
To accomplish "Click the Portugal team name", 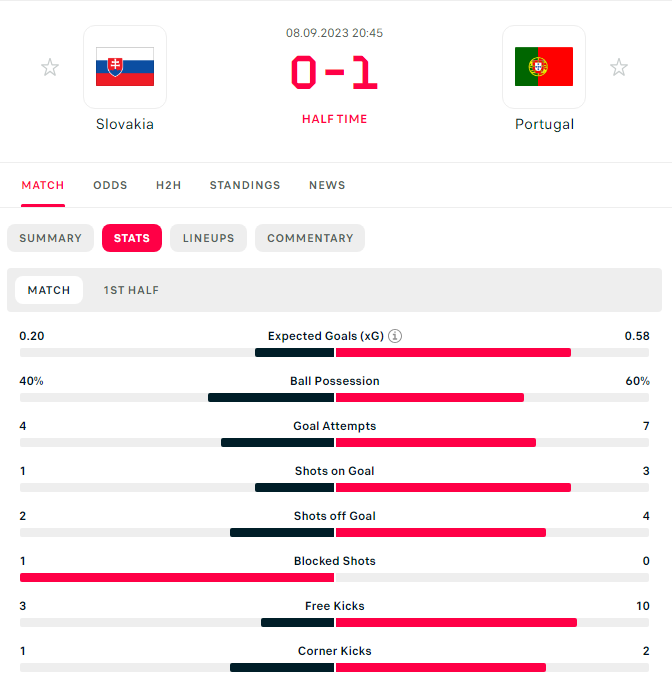I will point(544,124).
